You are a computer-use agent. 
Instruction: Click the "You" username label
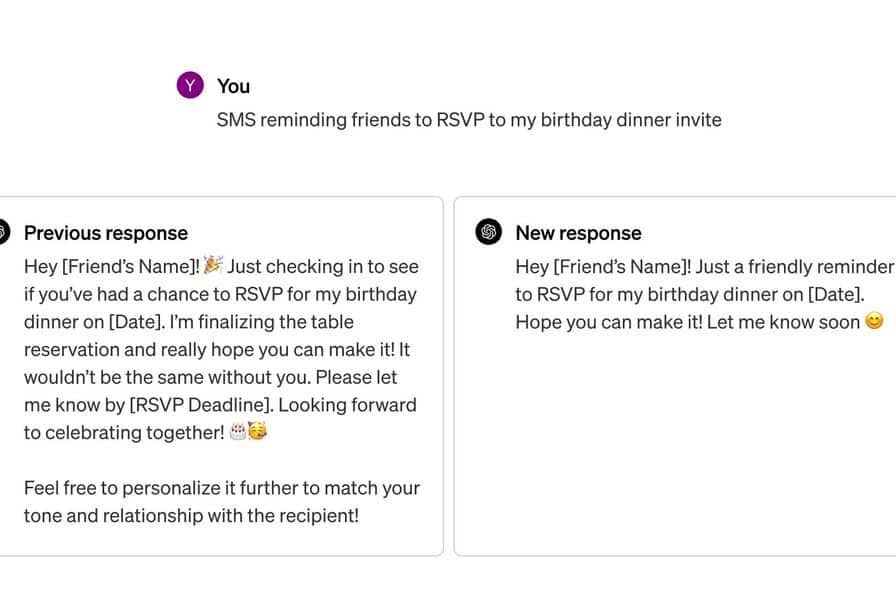[233, 86]
